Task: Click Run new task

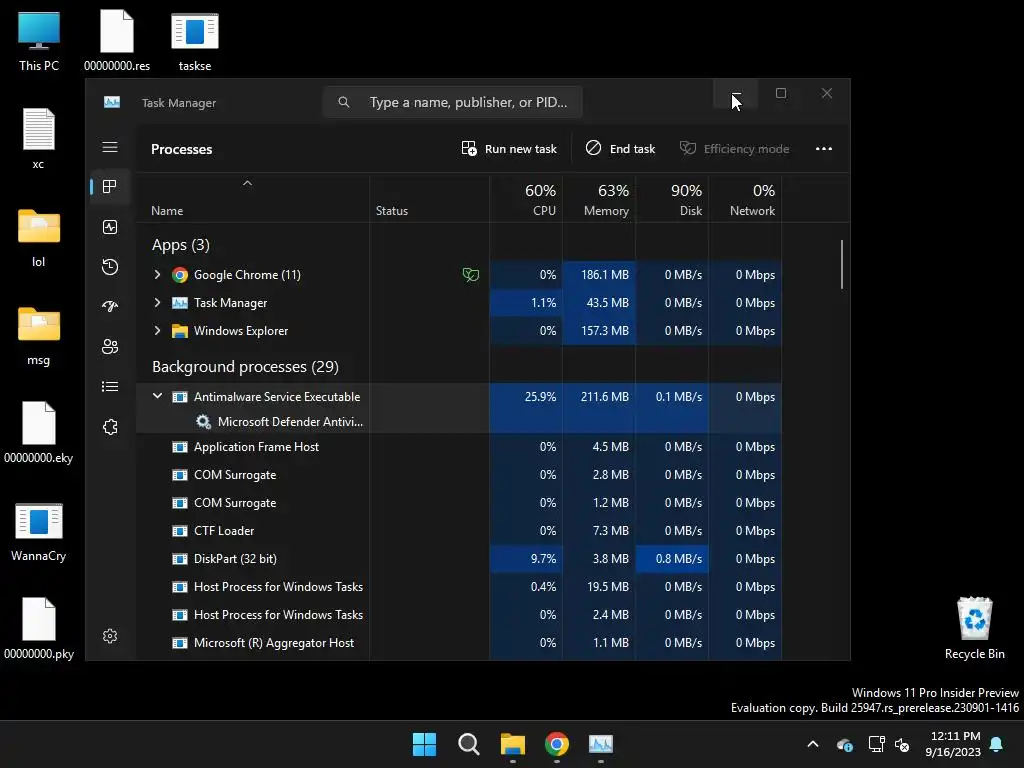Action: 509,149
